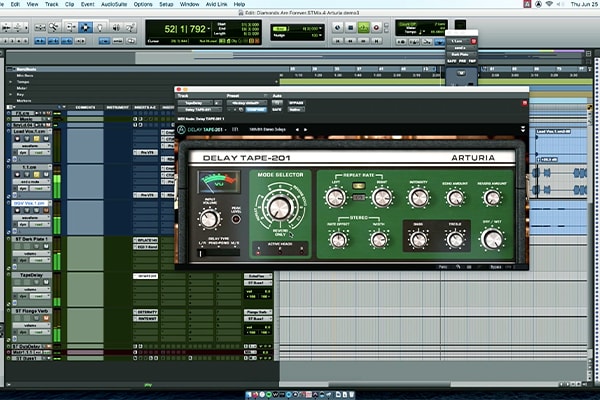Click Return to Zero transport button

click(x=338, y=41)
